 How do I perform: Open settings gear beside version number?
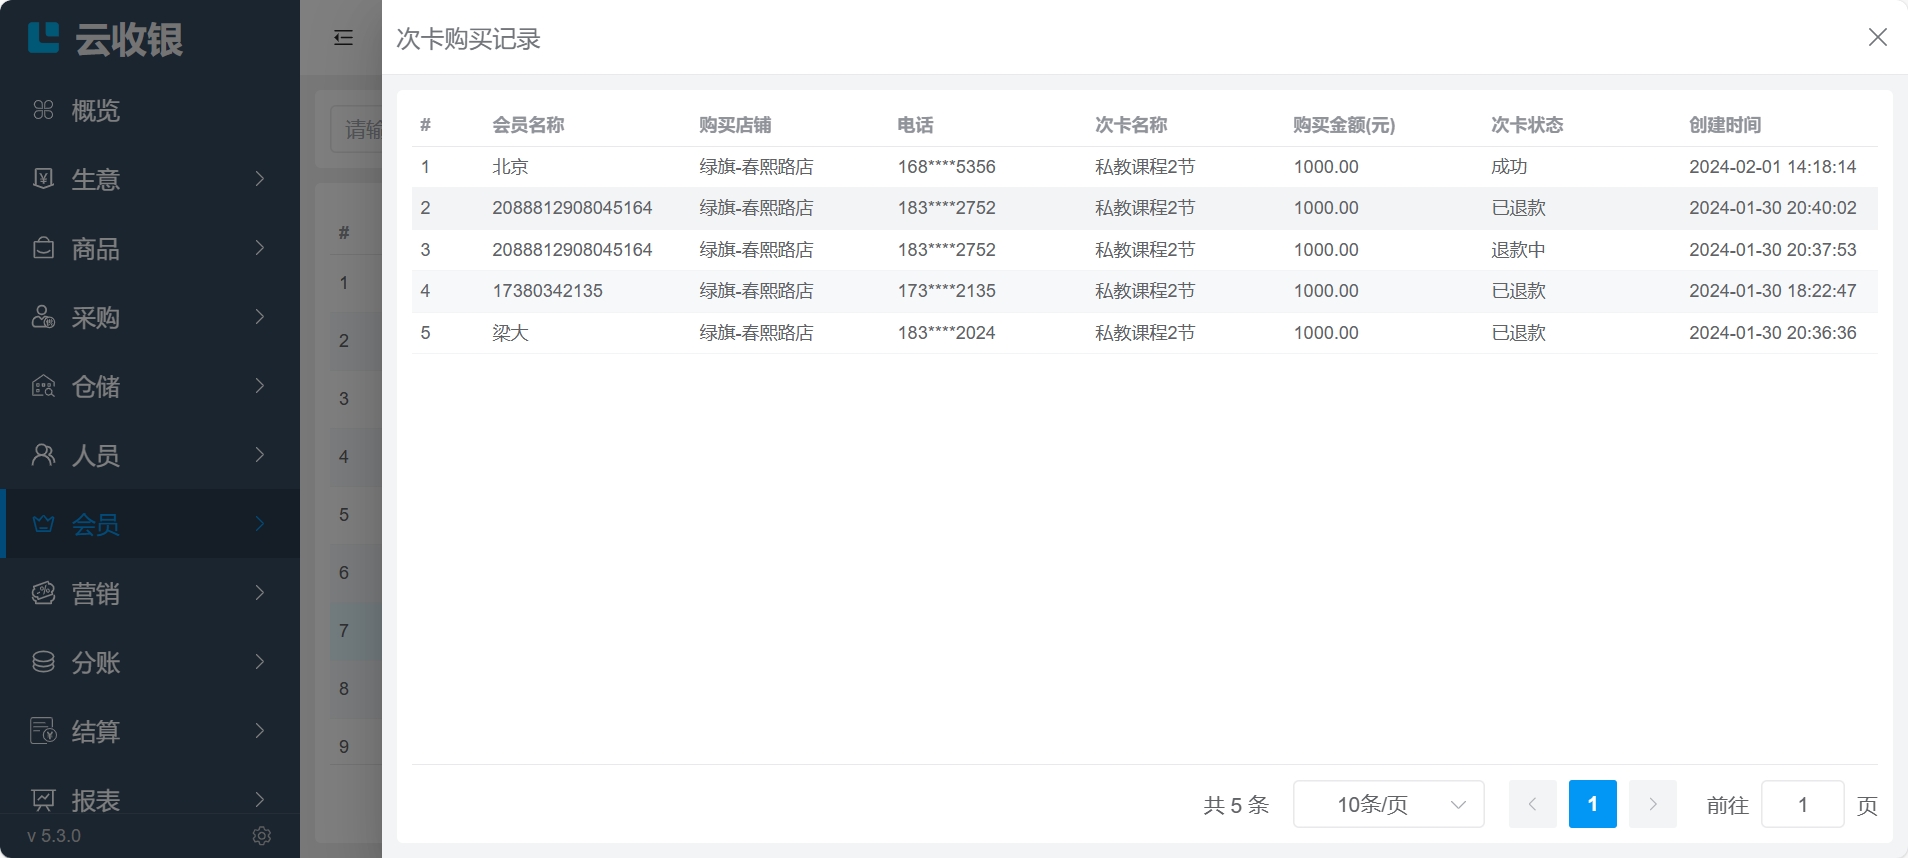tap(262, 836)
